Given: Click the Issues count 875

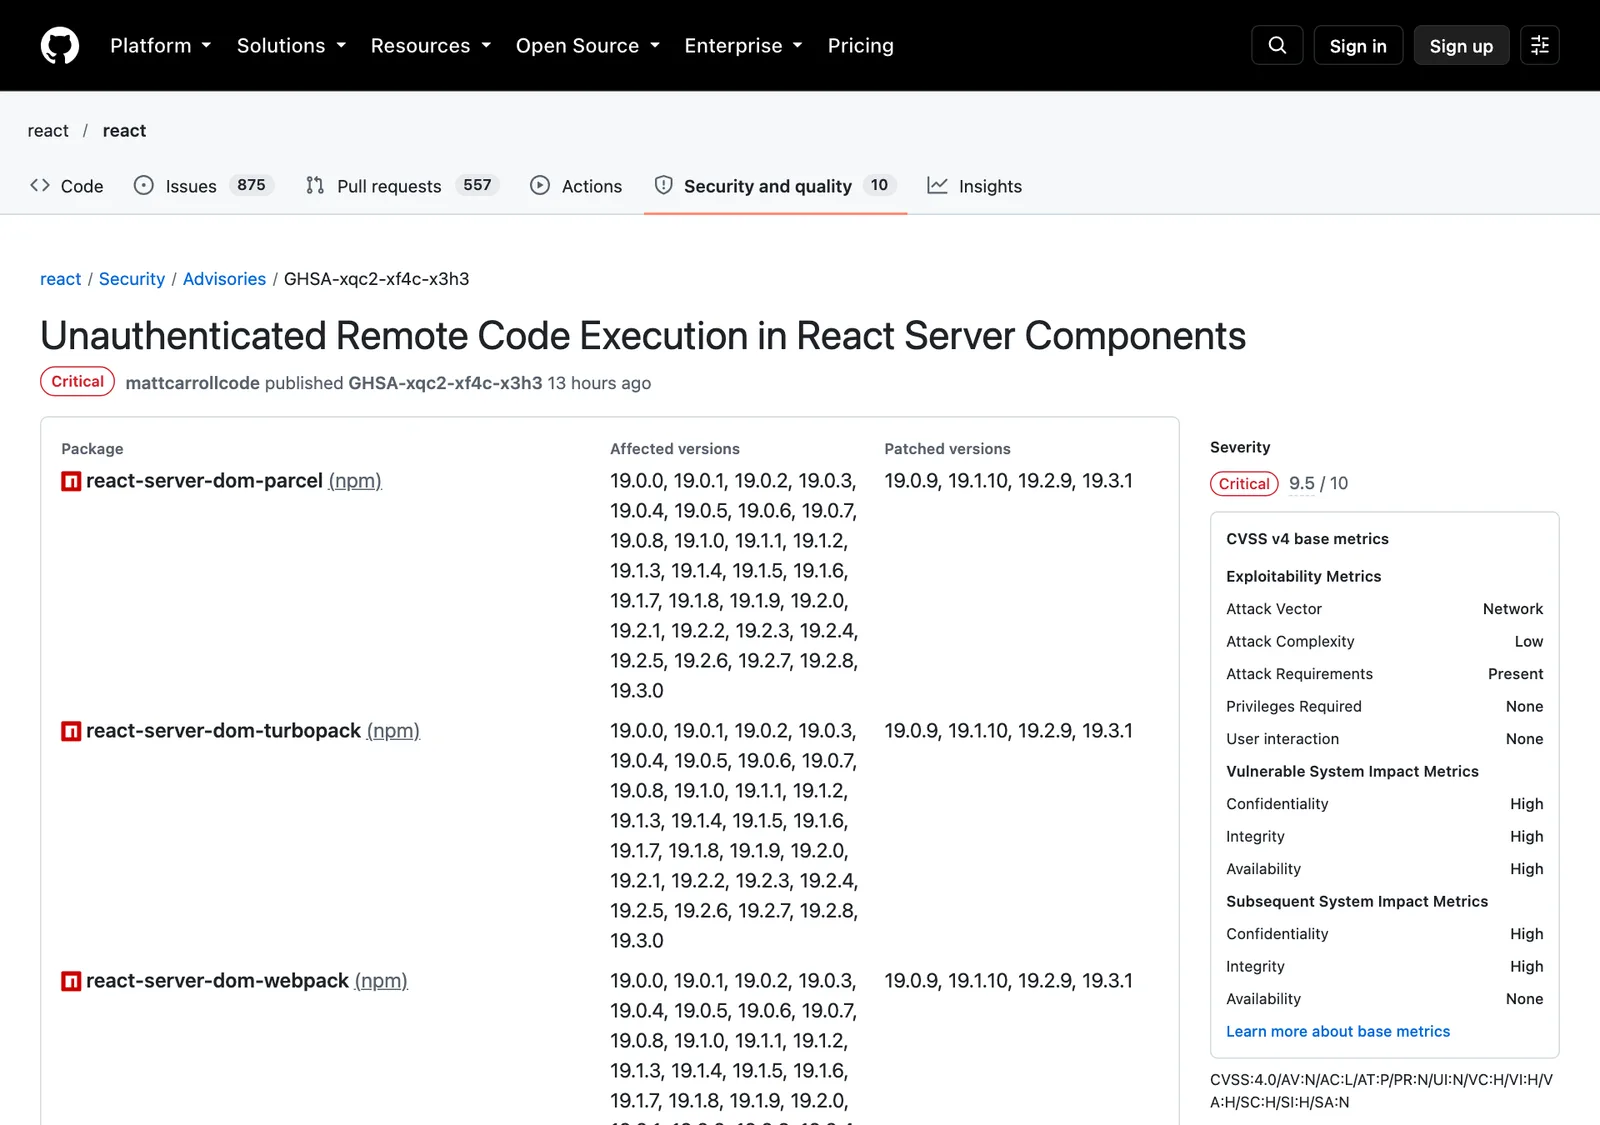Looking at the screenshot, I should click(x=251, y=185).
